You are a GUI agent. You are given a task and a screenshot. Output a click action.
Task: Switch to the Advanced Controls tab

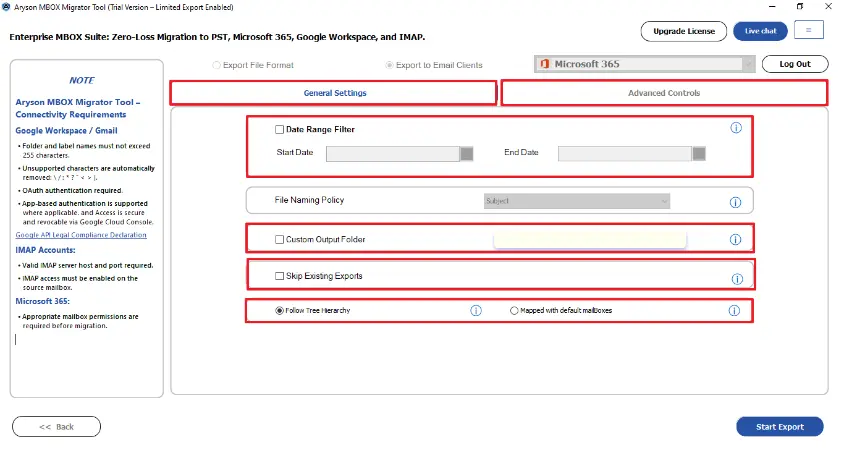pyautogui.click(x=664, y=93)
